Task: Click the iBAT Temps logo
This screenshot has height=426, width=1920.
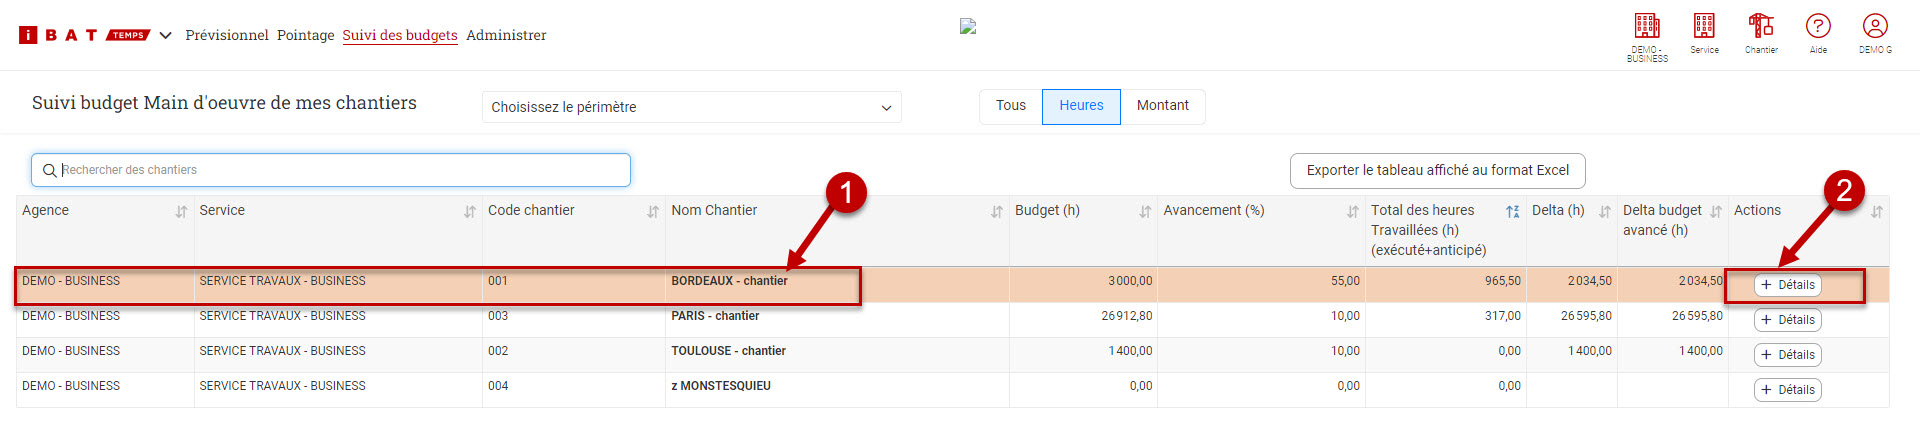Action: click(x=84, y=35)
